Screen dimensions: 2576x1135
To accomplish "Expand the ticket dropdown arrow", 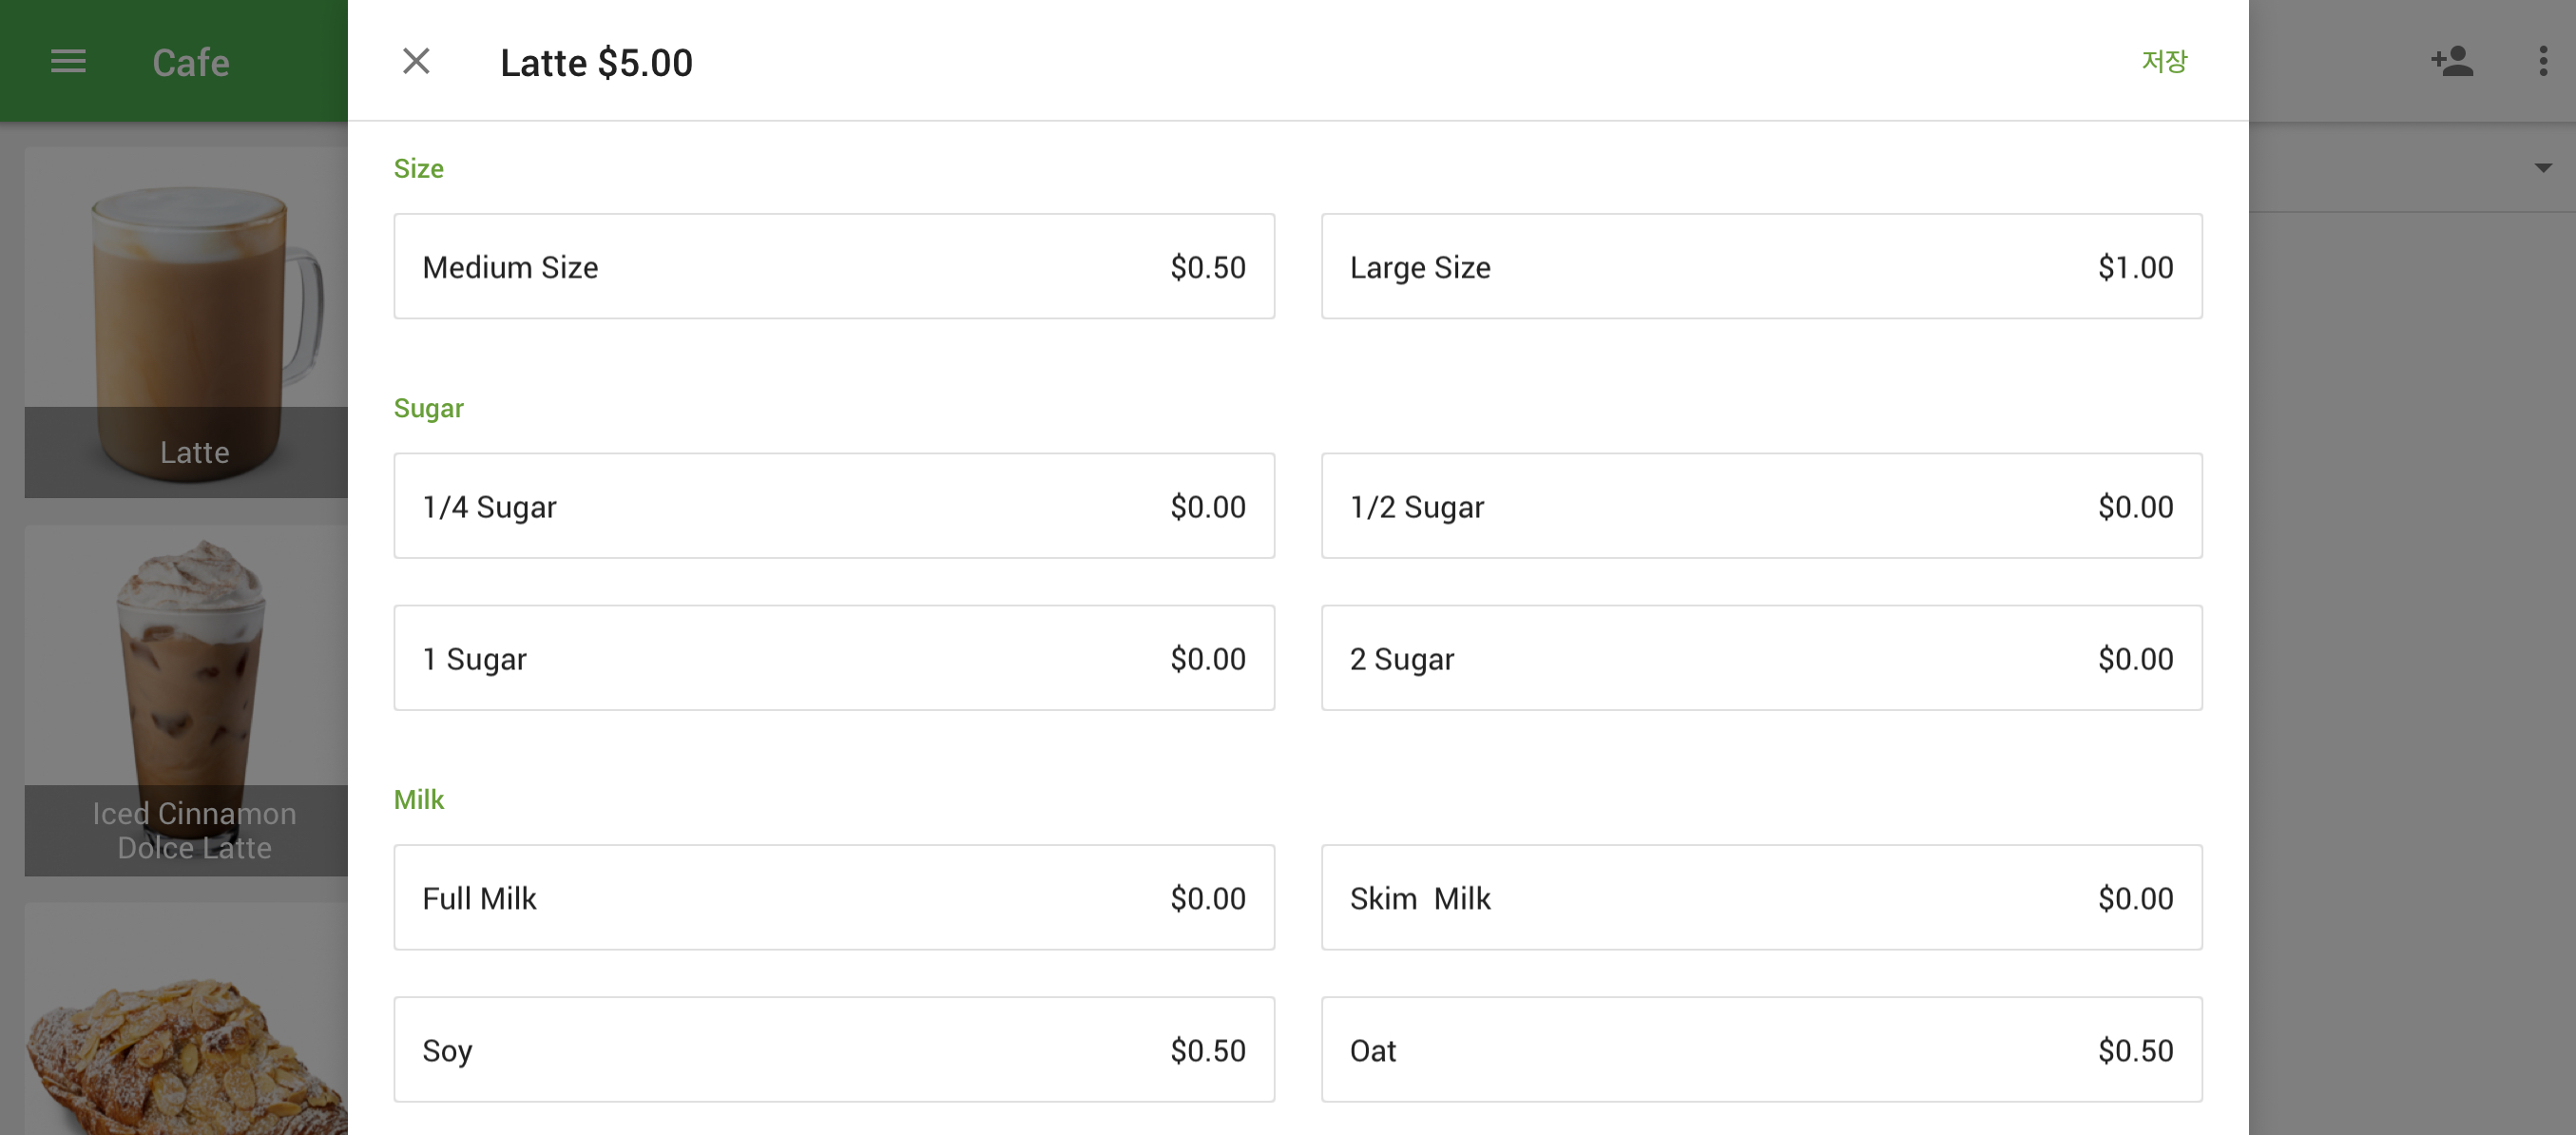I will pos(2542,168).
